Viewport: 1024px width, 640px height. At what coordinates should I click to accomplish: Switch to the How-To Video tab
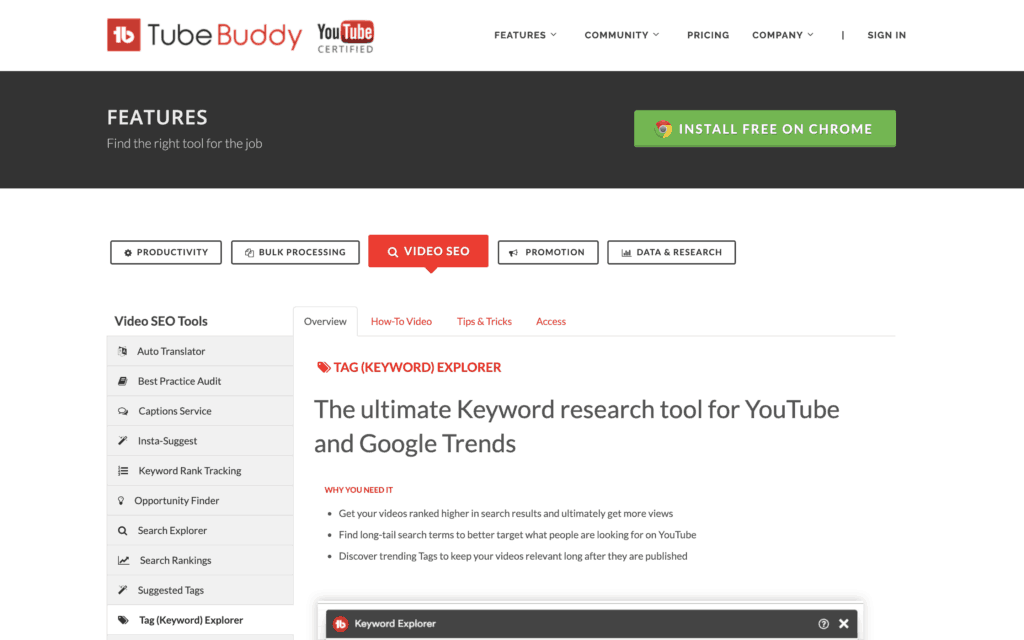tap(402, 321)
